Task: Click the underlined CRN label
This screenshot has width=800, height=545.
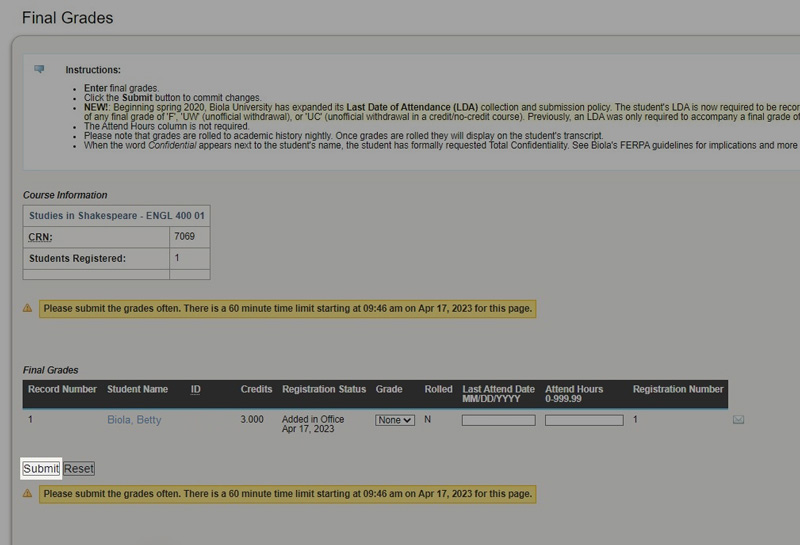Action: click(41, 237)
